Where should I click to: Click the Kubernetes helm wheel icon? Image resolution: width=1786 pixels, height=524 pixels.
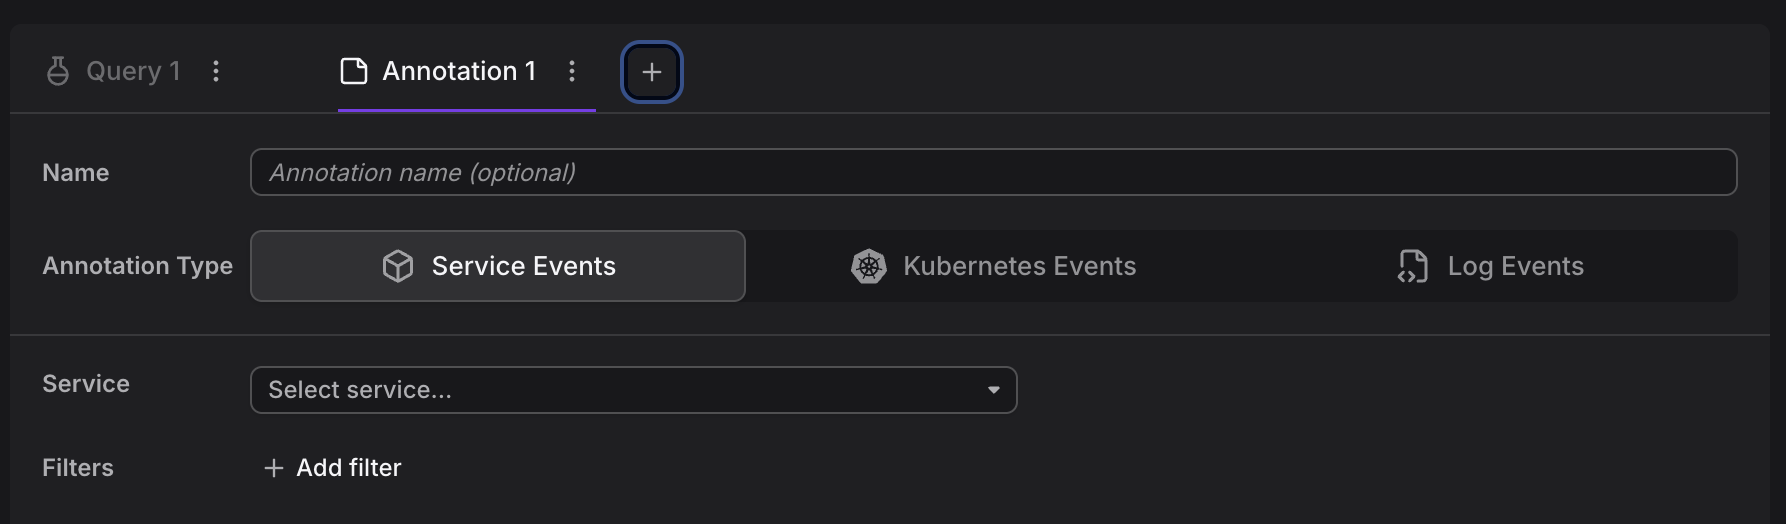click(x=869, y=266)
